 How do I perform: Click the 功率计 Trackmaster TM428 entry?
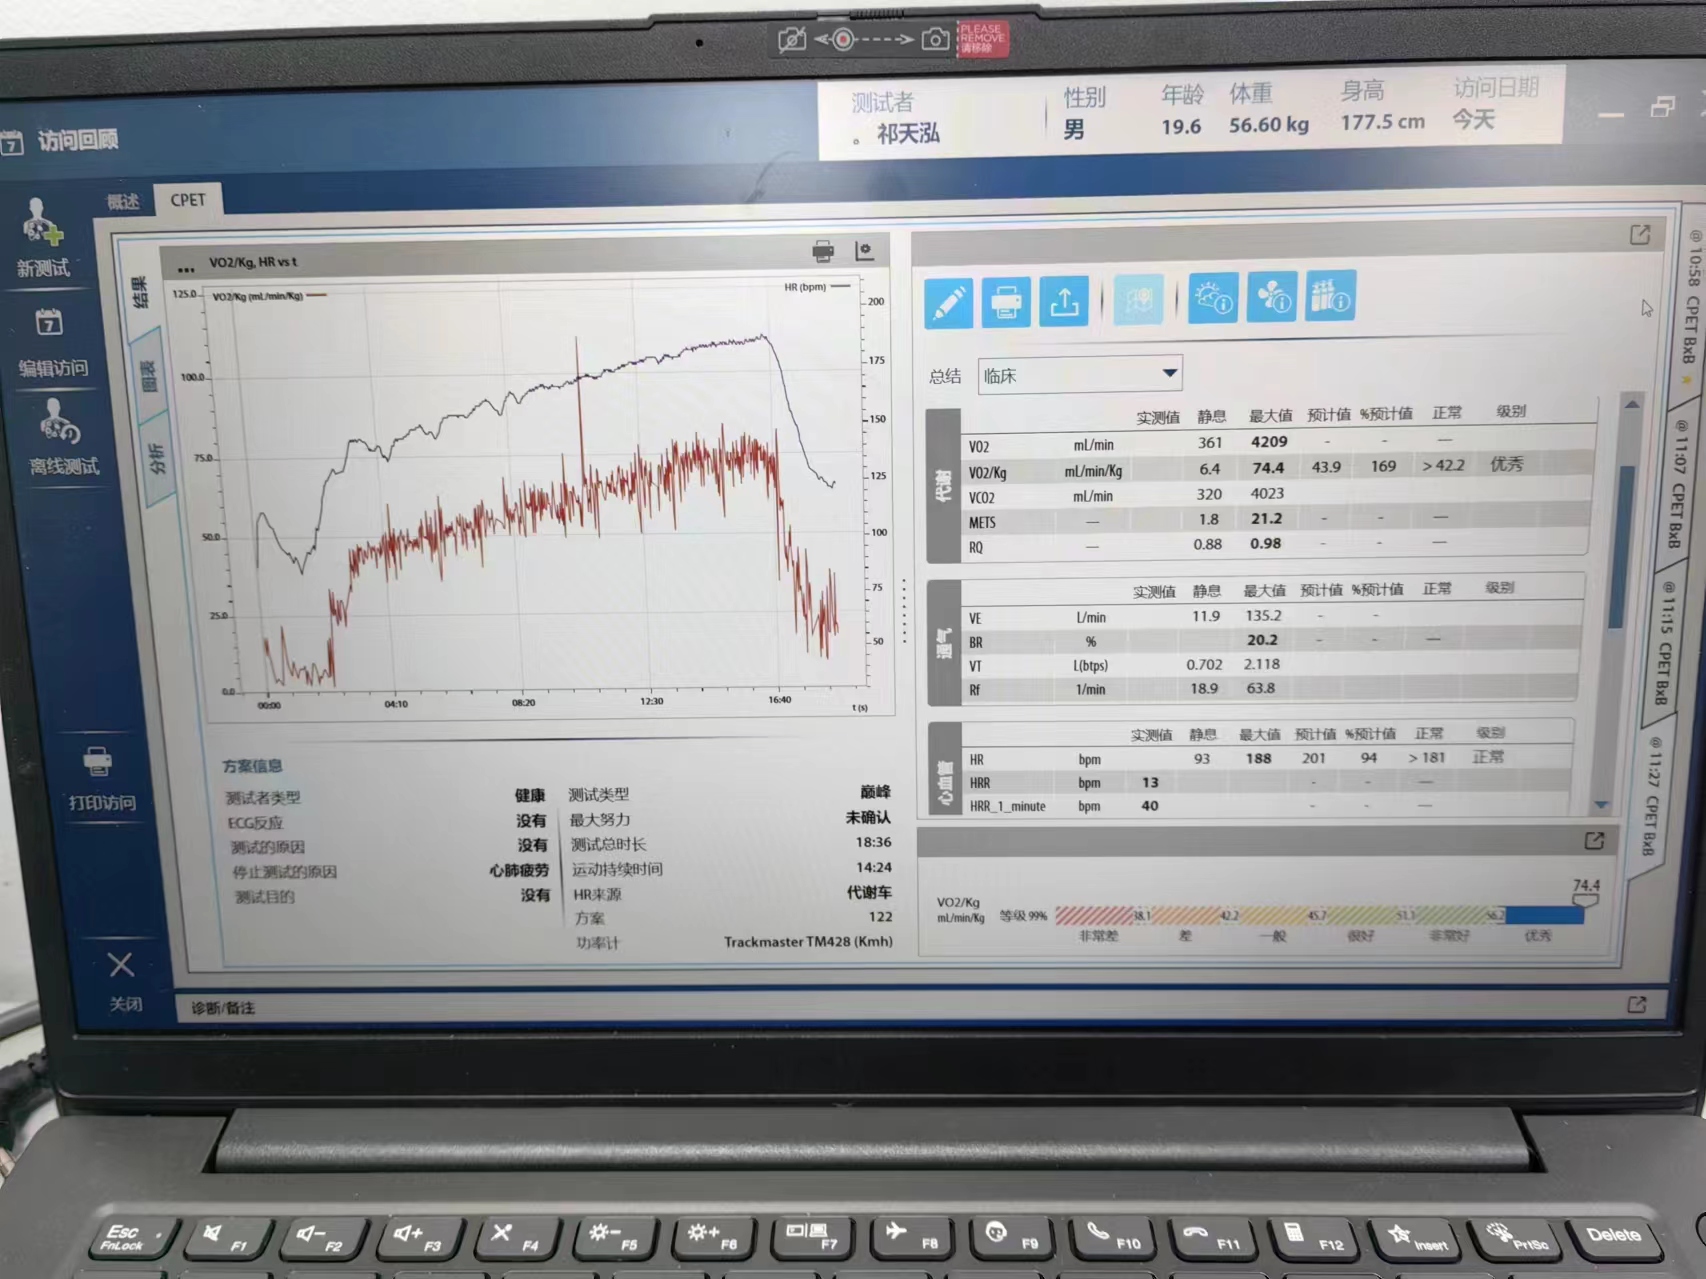click(x=808, y=941)
